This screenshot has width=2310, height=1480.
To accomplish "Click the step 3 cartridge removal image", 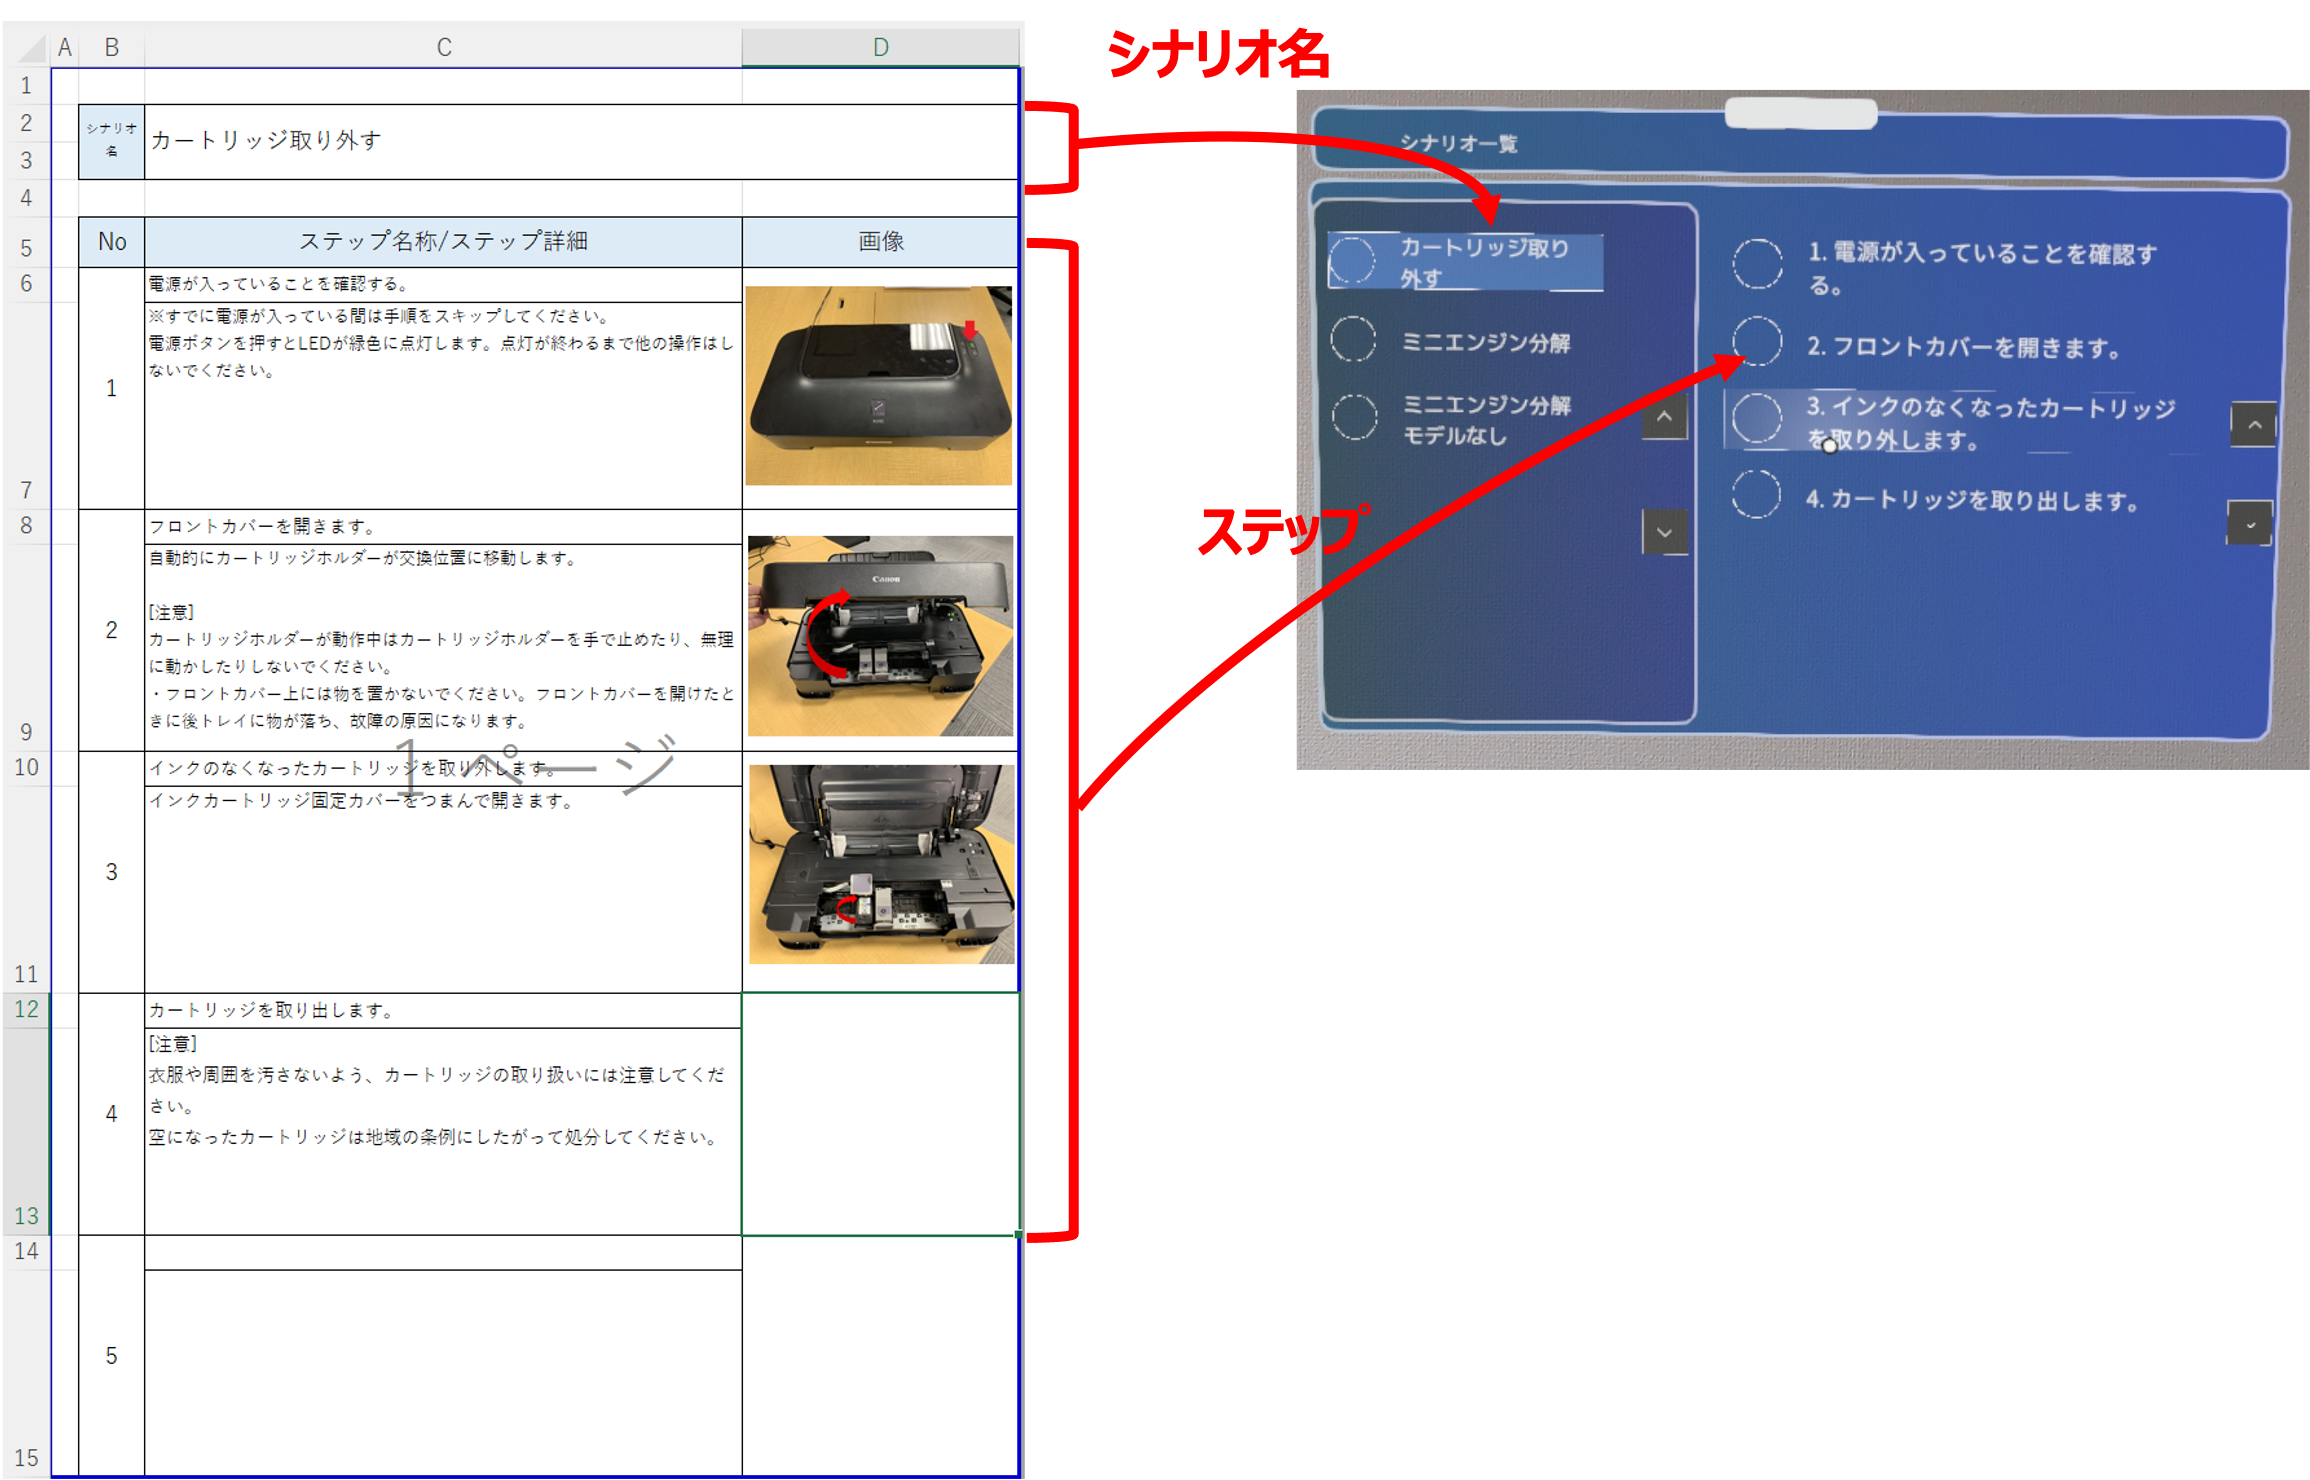I will 881,864.
